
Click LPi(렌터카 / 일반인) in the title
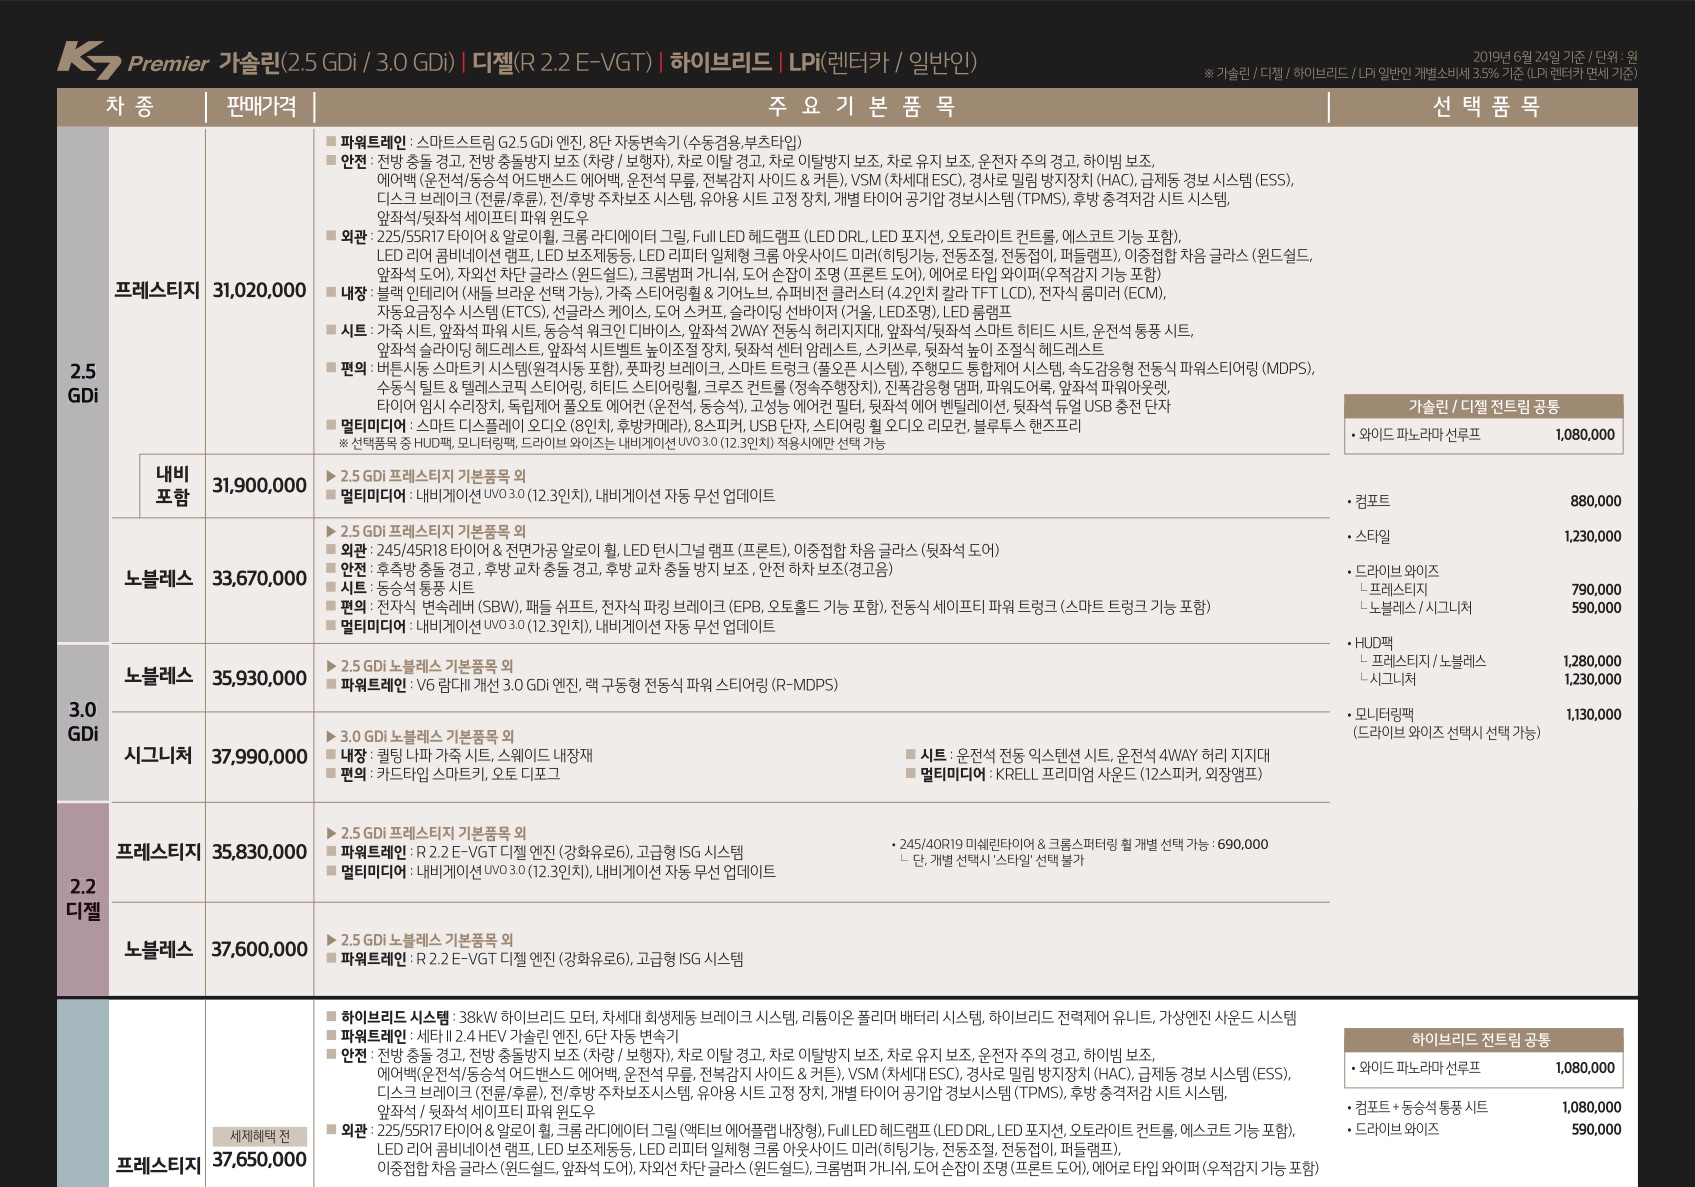click(x=883, y=62)
